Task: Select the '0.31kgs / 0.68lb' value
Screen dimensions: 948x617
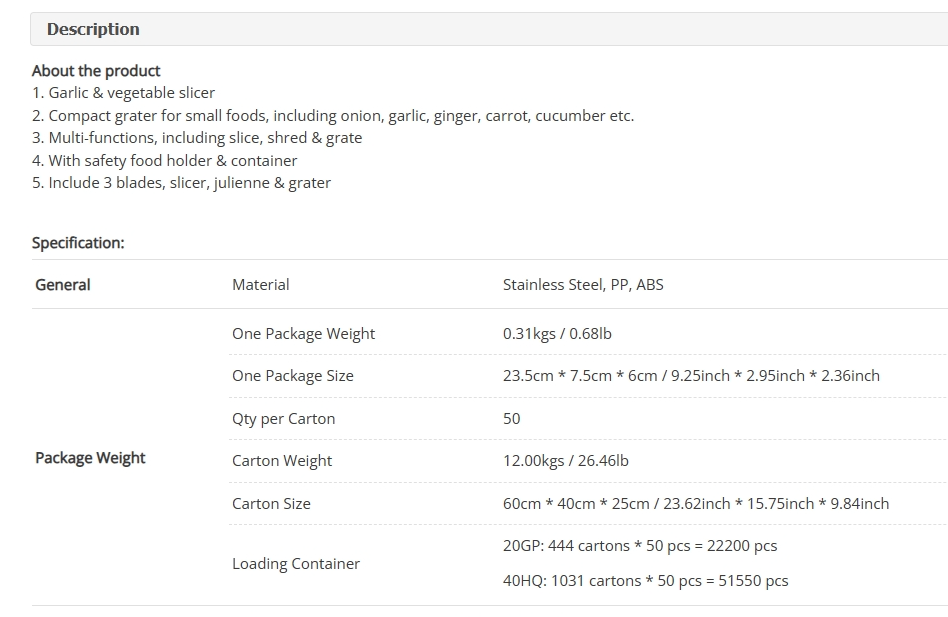Action: point(557,334)
